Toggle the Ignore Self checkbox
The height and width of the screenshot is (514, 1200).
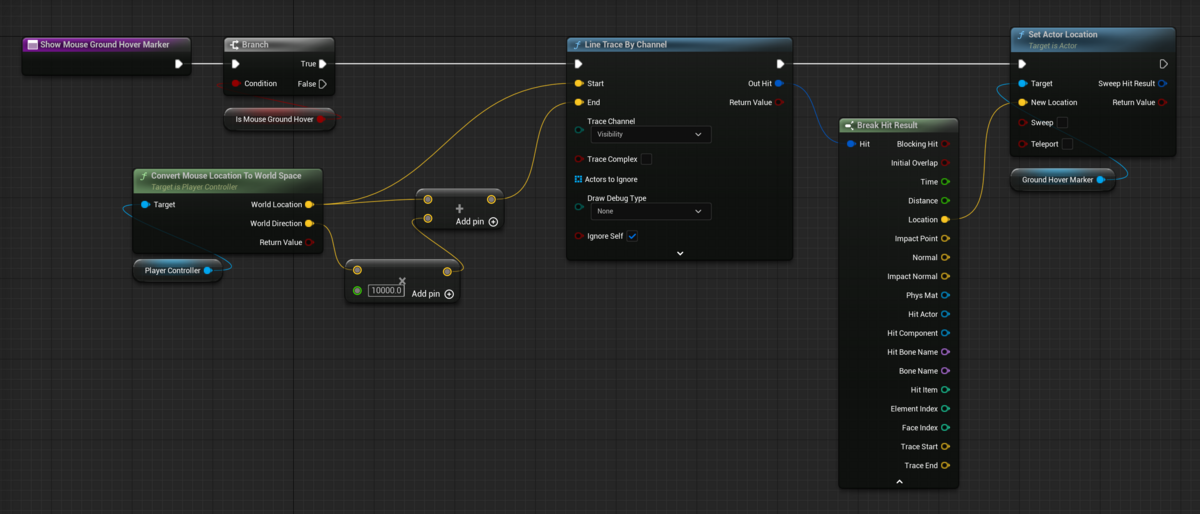click(x=633, y=236)
